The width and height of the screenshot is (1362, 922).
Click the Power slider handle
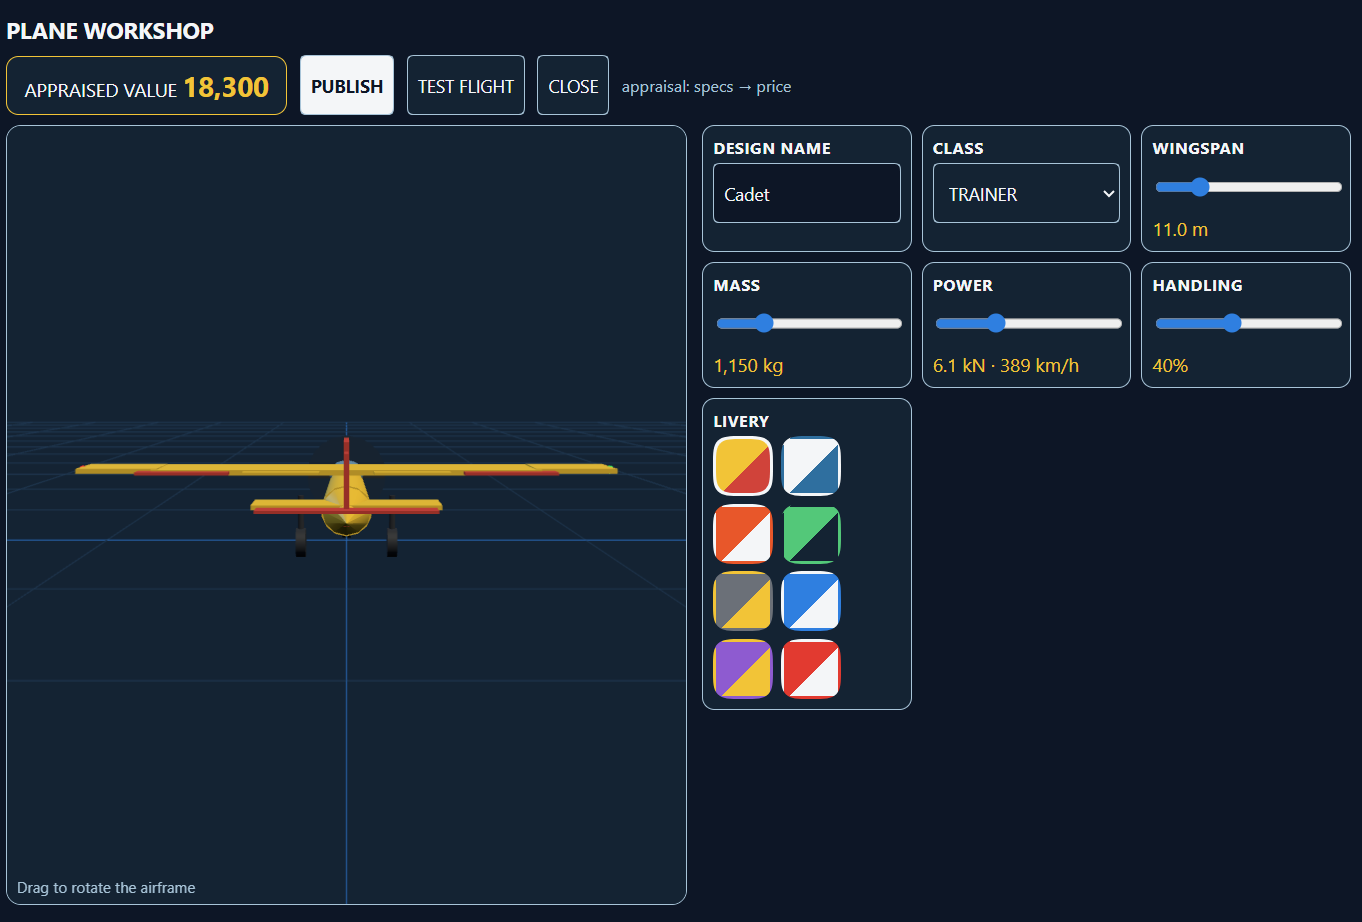tap(995, 323)
